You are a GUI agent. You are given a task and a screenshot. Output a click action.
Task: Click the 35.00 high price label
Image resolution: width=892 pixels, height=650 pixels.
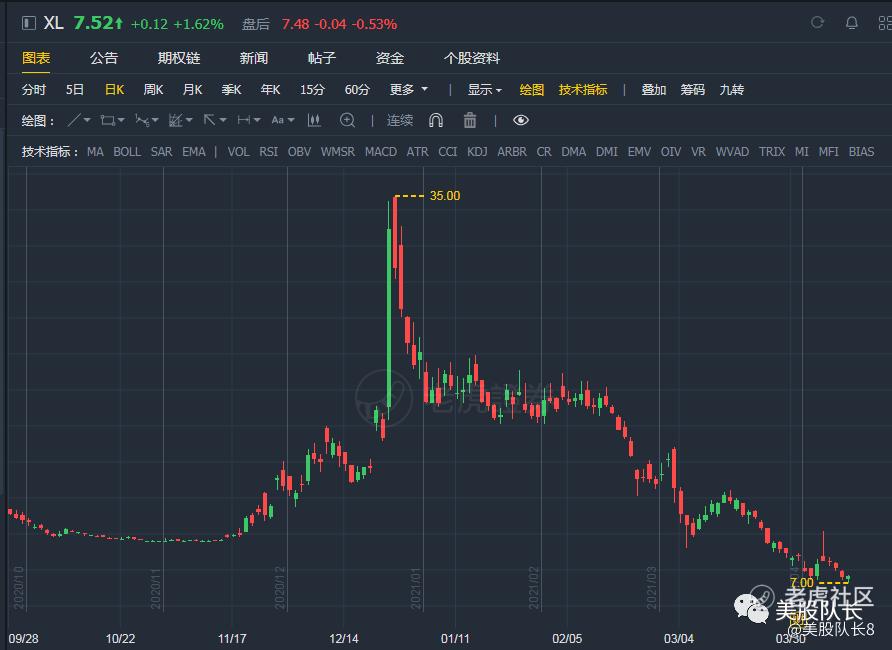[445, 196]
